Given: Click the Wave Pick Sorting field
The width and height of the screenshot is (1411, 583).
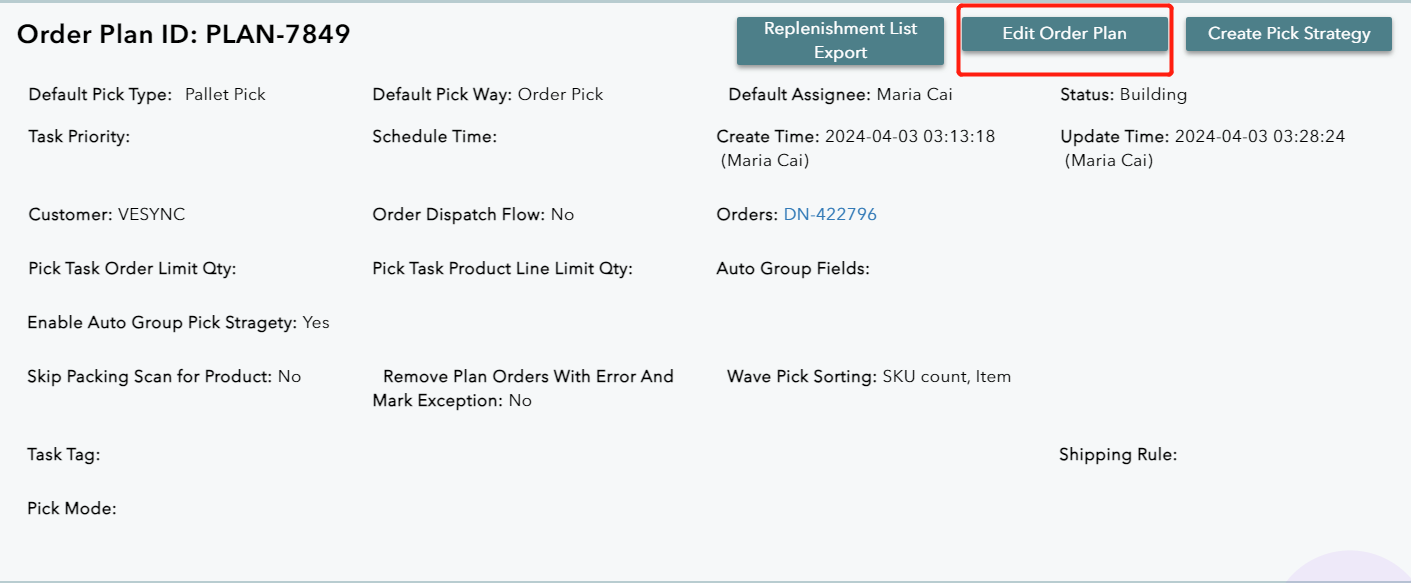Looking at the screenshot, I should (868, 377).
